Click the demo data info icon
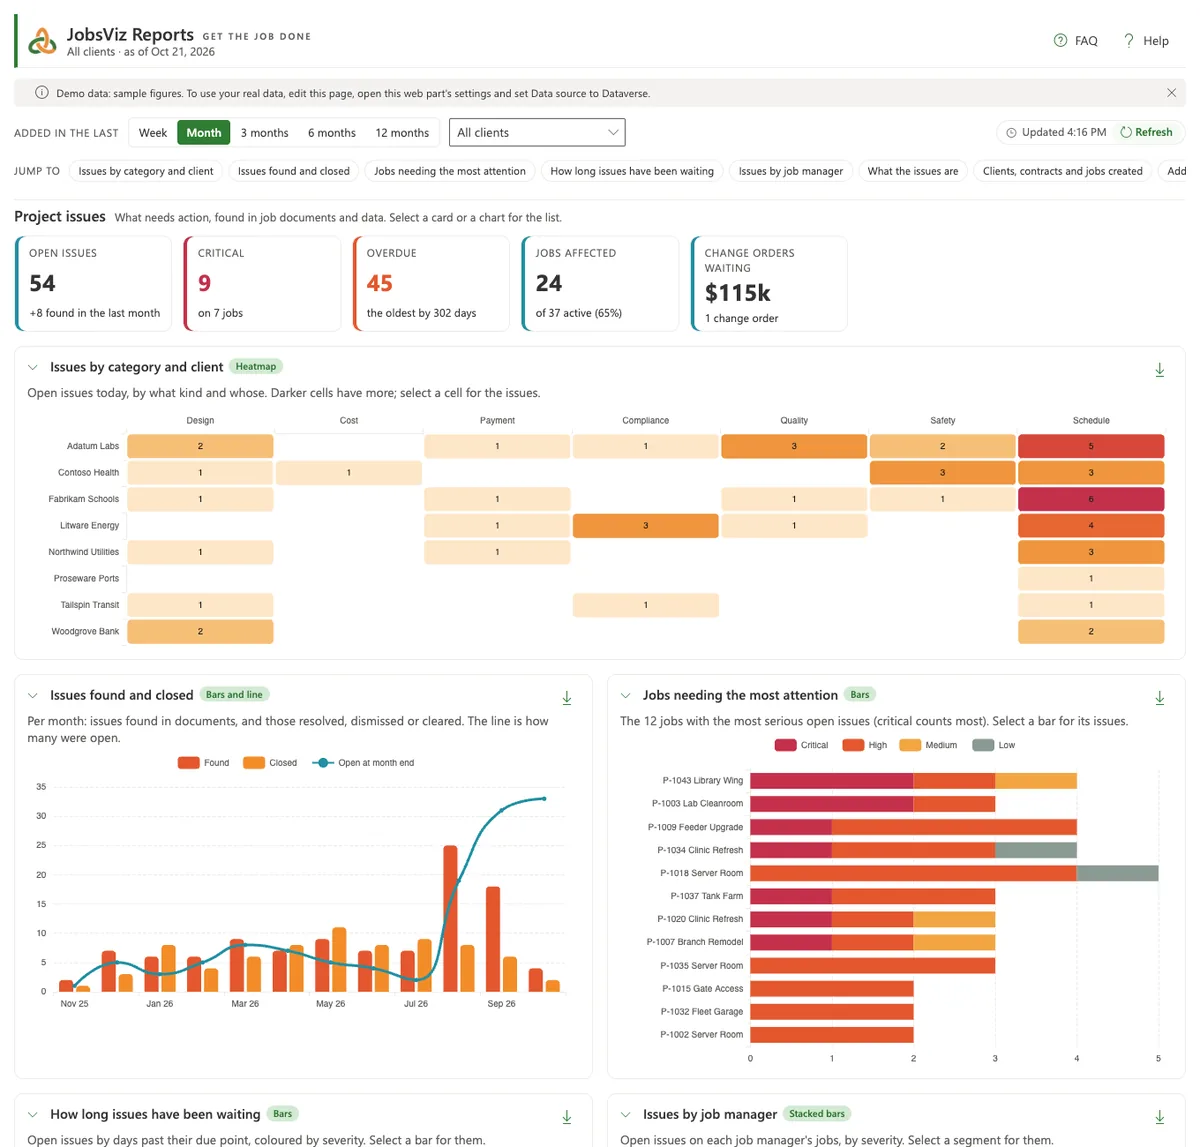Screen dimensions: 1200x1147 tap(42, 93)
